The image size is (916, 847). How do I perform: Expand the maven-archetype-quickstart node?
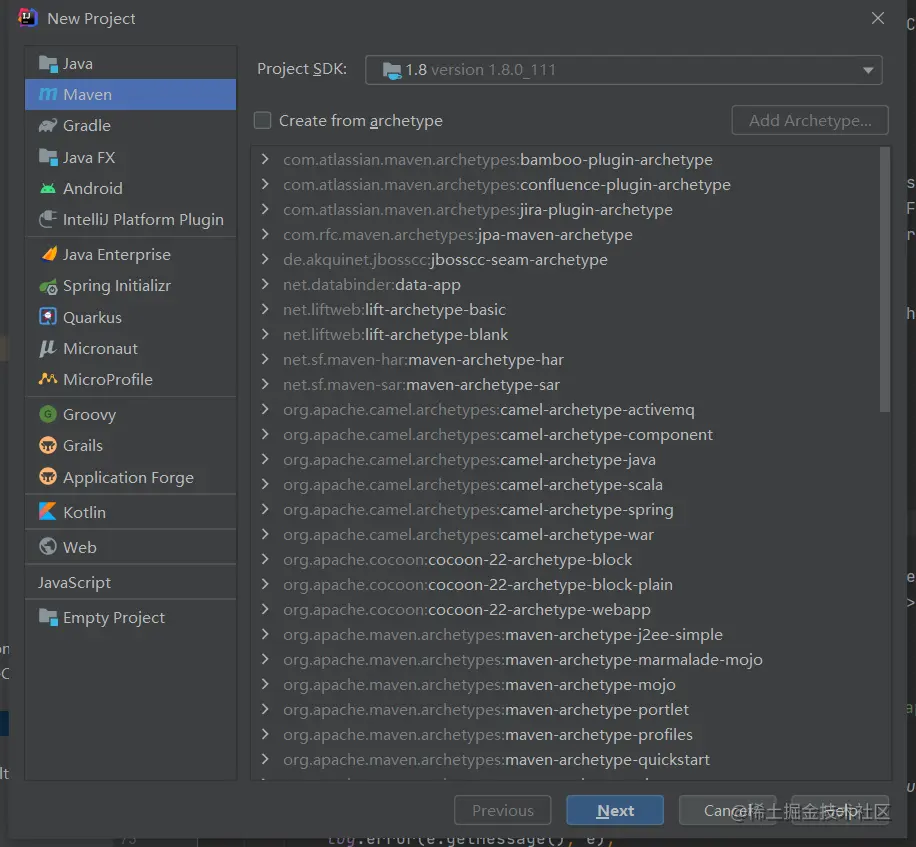click(265, 759)
